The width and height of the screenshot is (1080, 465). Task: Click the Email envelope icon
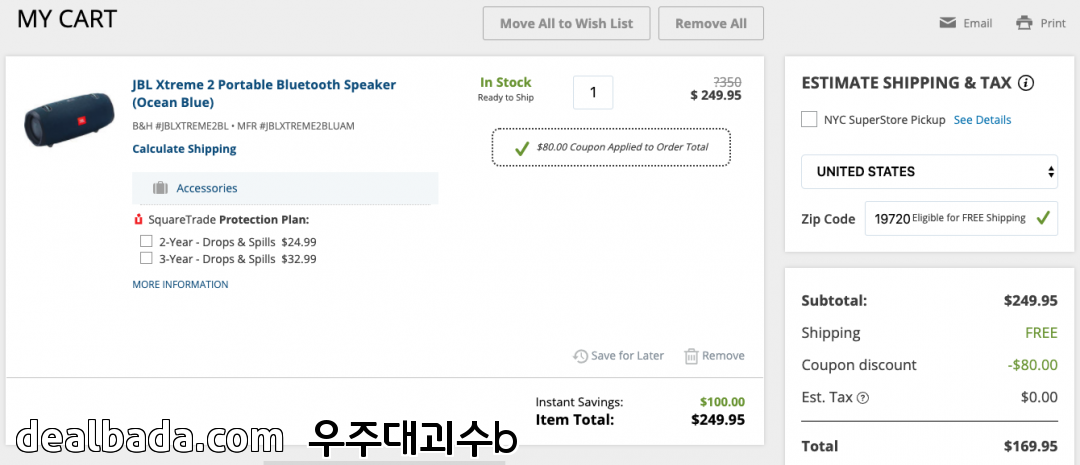pos(947,23)
